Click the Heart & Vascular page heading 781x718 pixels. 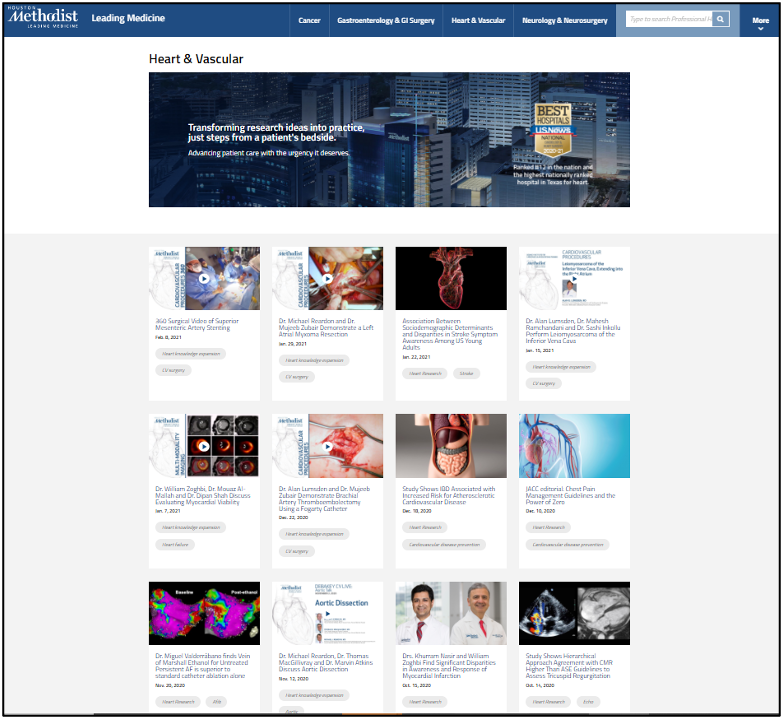[x=196, y=59]
